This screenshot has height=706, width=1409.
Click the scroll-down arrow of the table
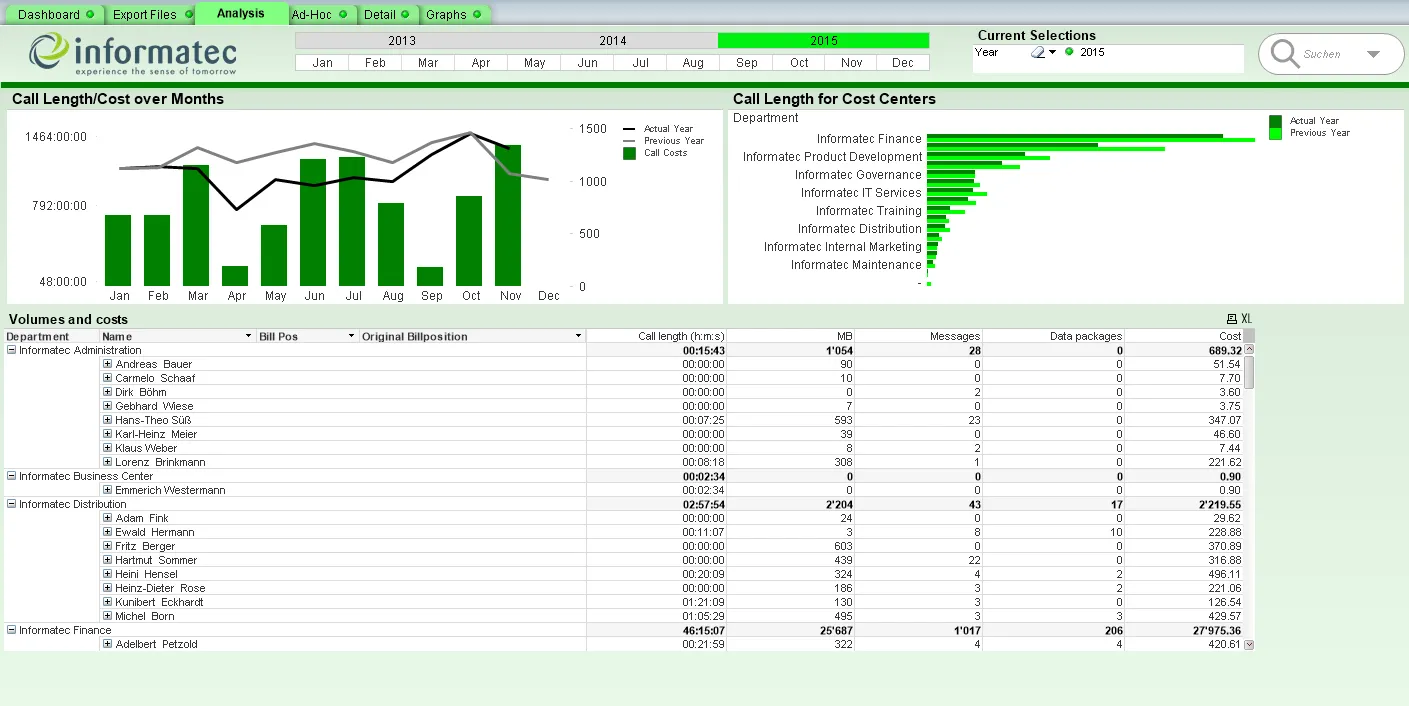[x=1249, y=645]
